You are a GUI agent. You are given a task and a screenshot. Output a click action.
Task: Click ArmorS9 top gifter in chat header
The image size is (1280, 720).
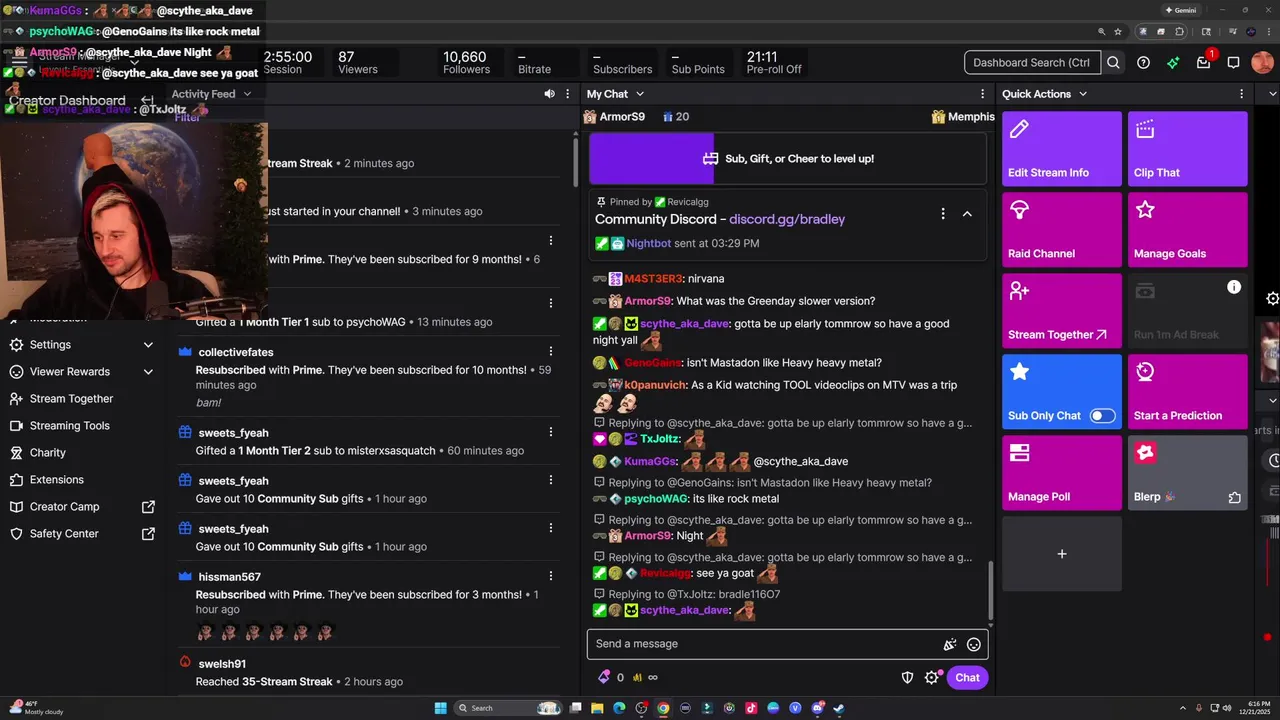tap(614, 117)
